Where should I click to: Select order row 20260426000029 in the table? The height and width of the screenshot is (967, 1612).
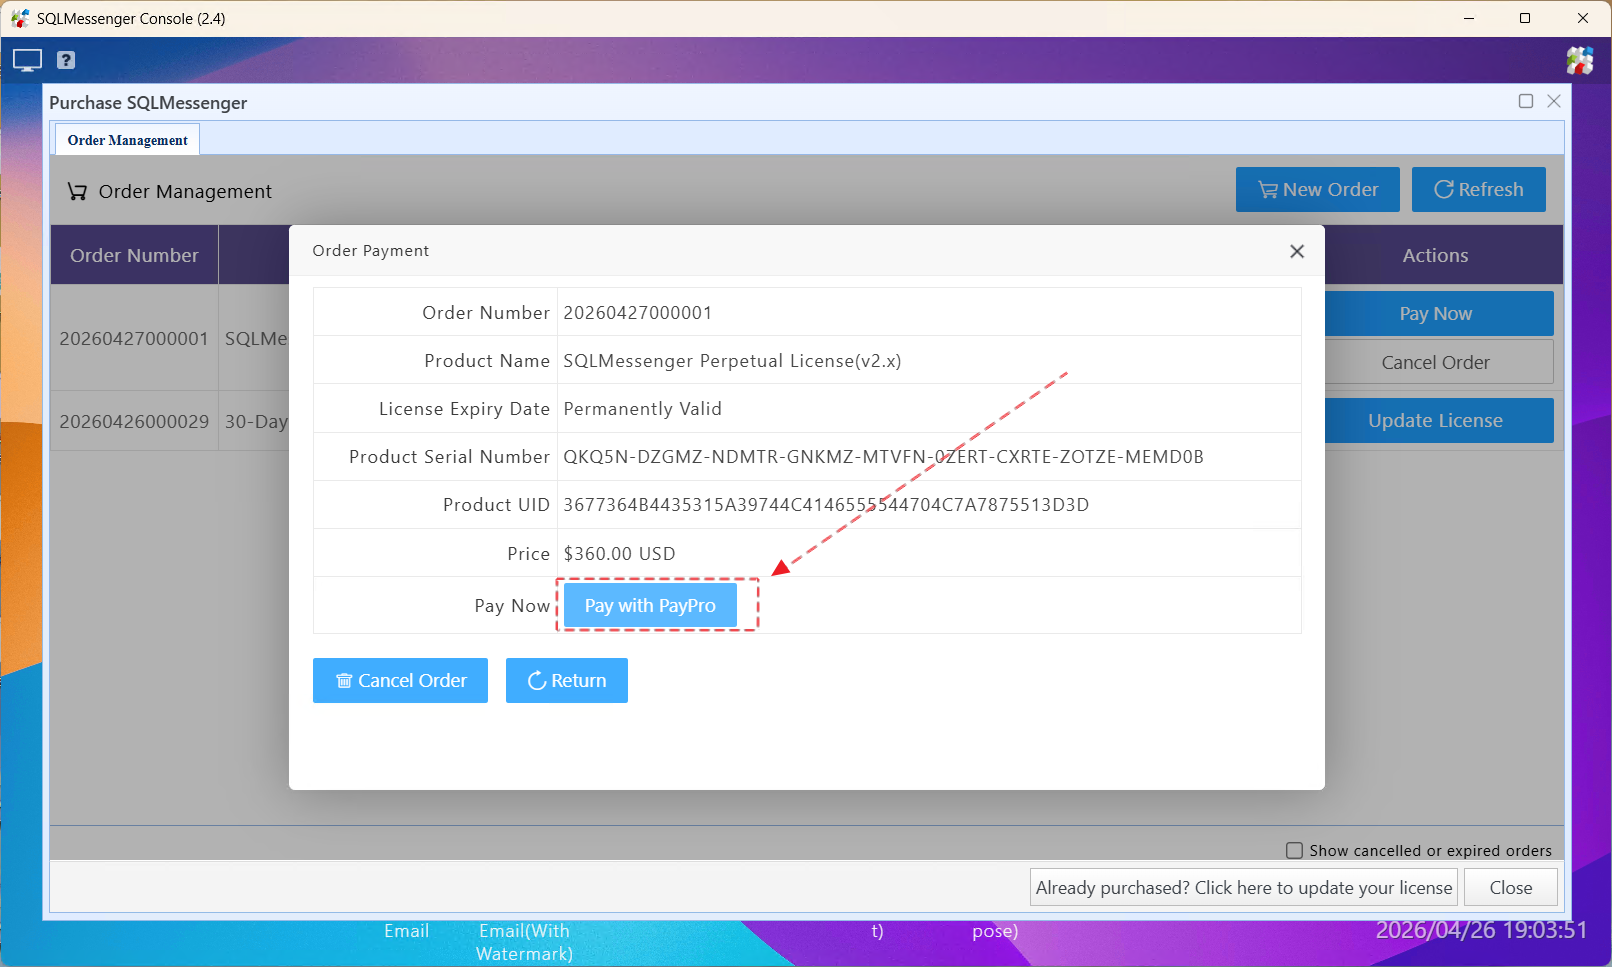(134, 421)
